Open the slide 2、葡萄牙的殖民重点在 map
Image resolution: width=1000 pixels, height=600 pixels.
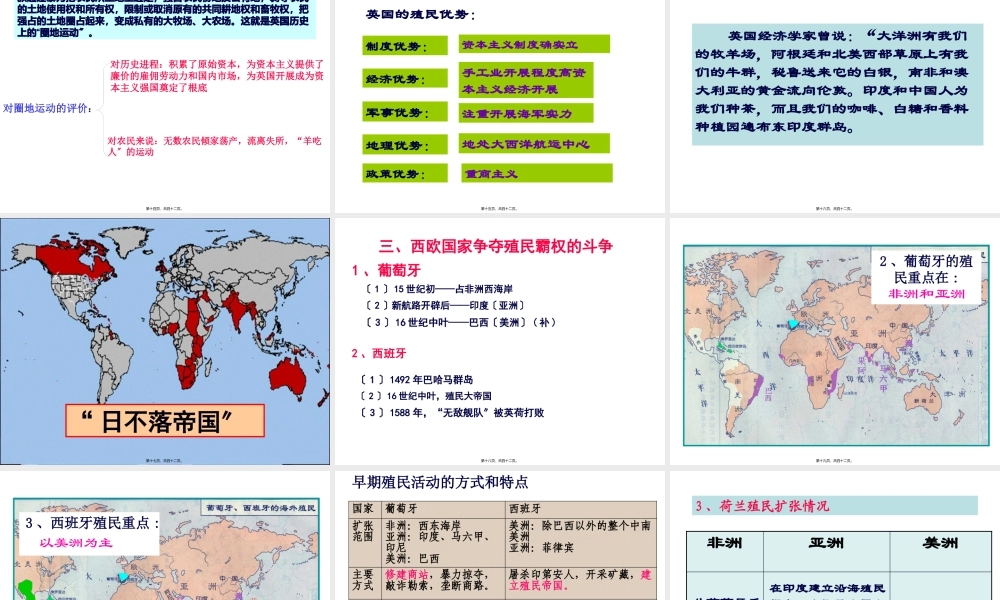835,341
